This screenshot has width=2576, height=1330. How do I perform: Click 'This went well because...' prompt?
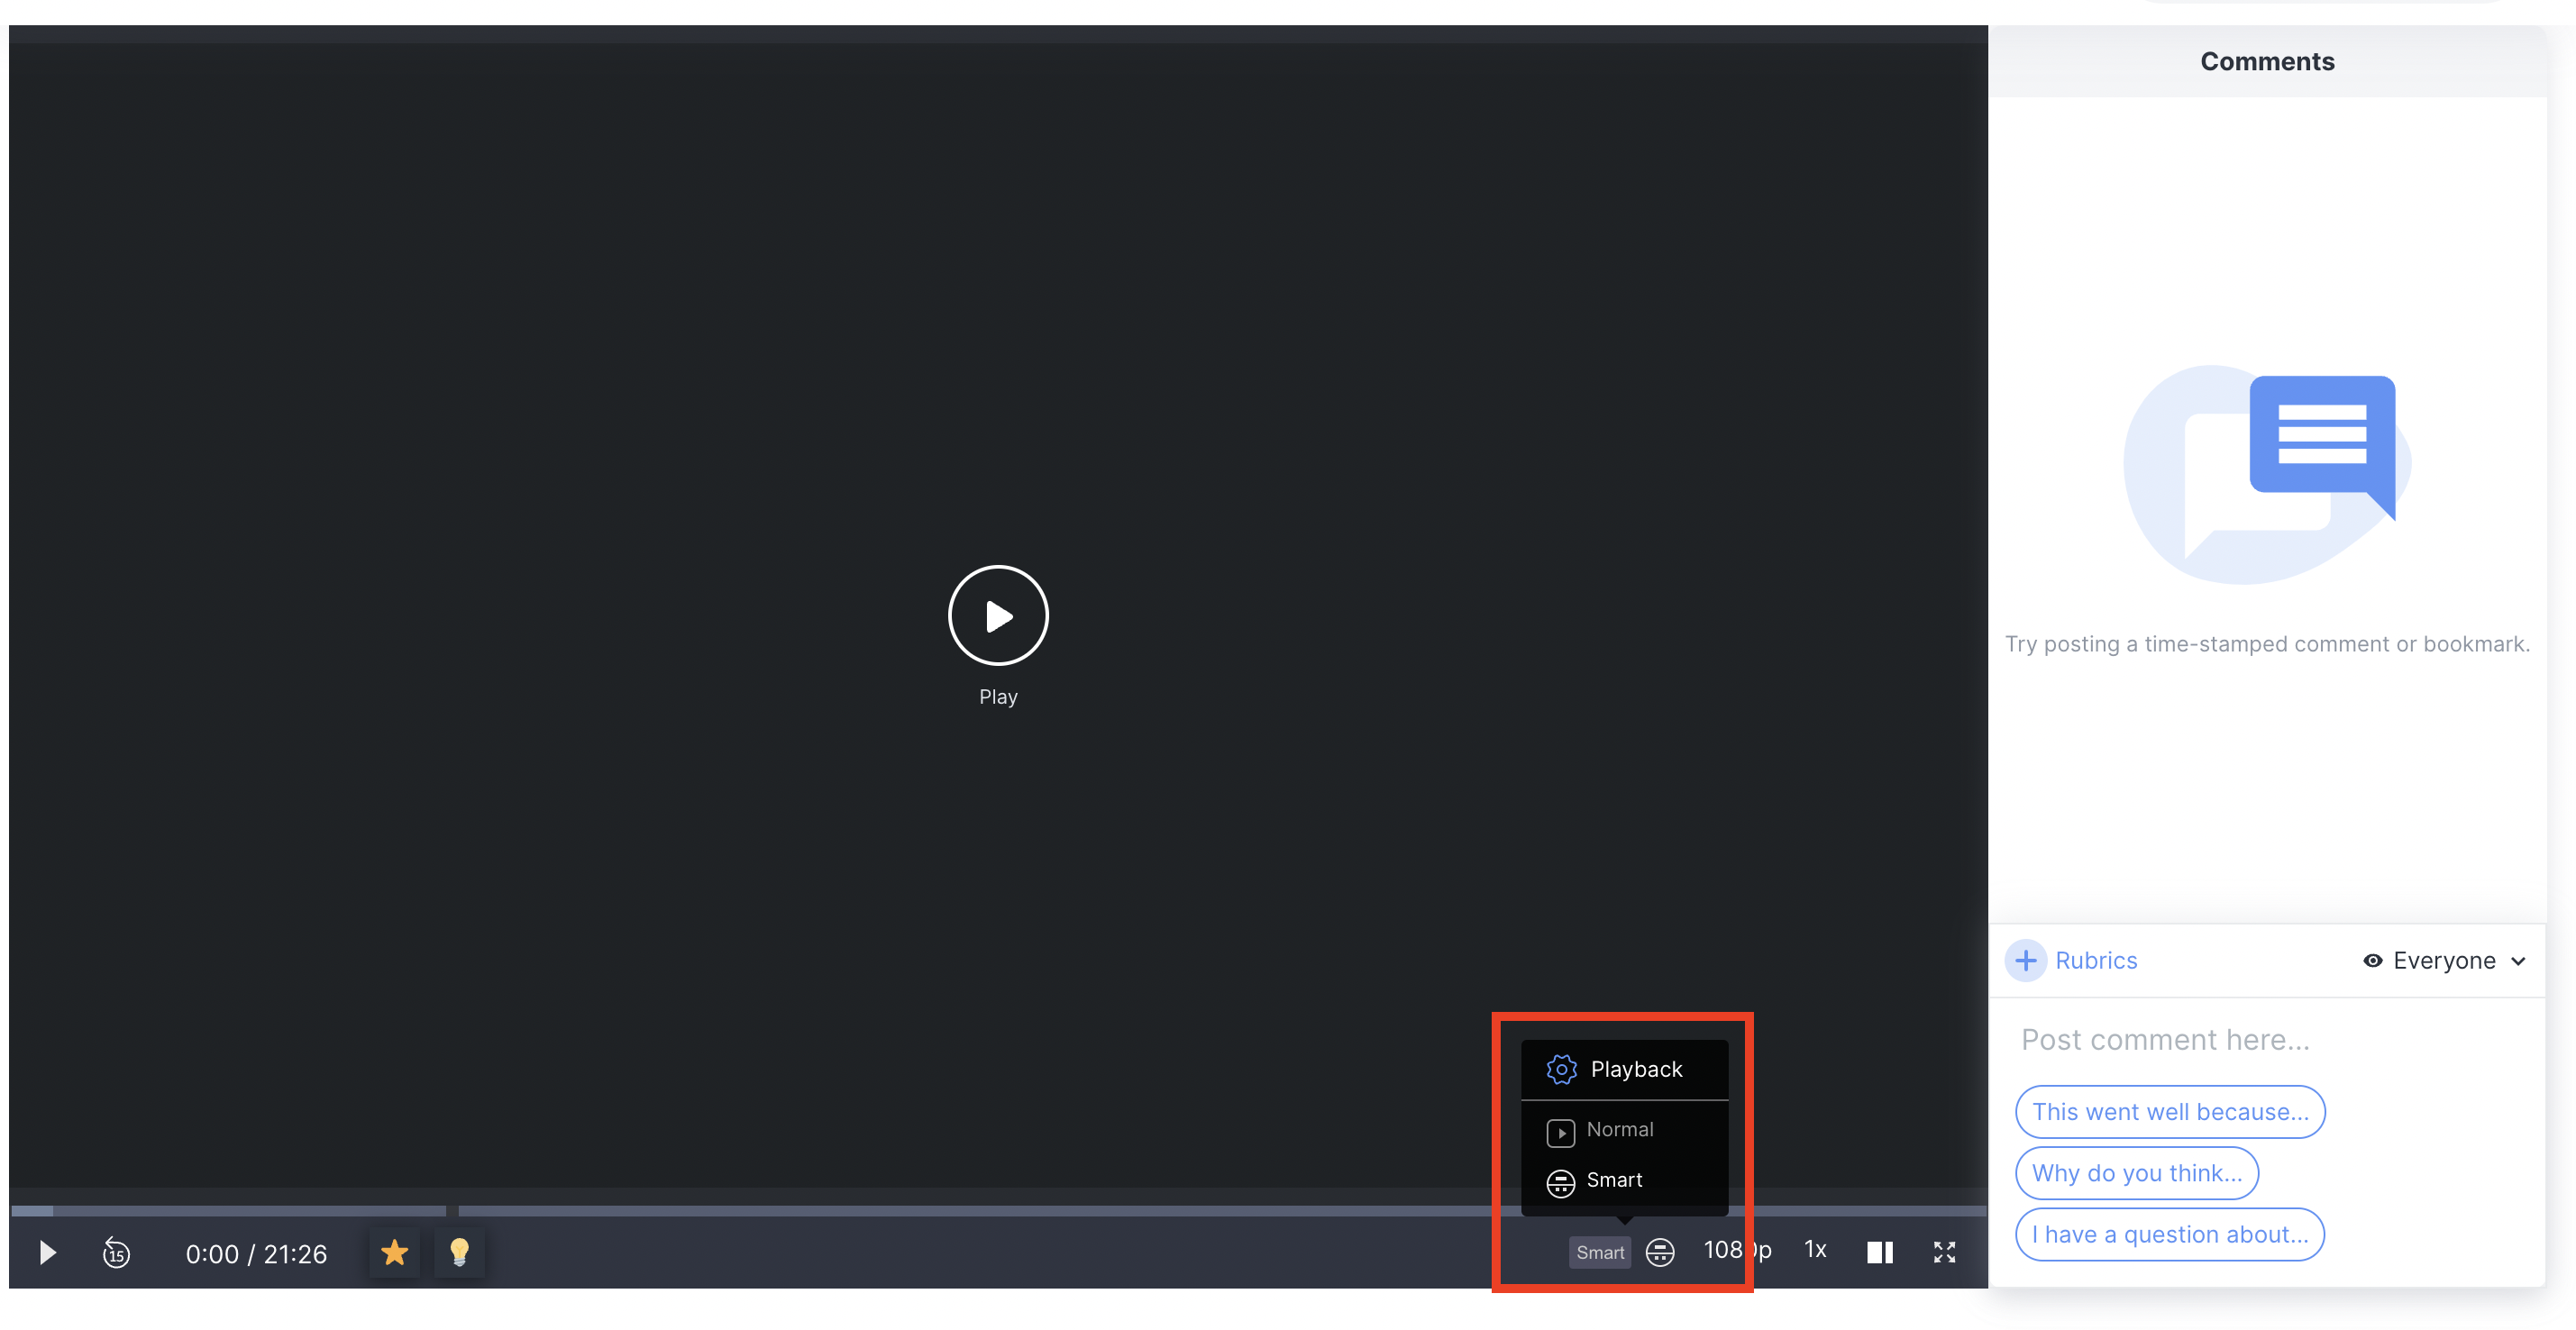click(x=2172, y=1109)
